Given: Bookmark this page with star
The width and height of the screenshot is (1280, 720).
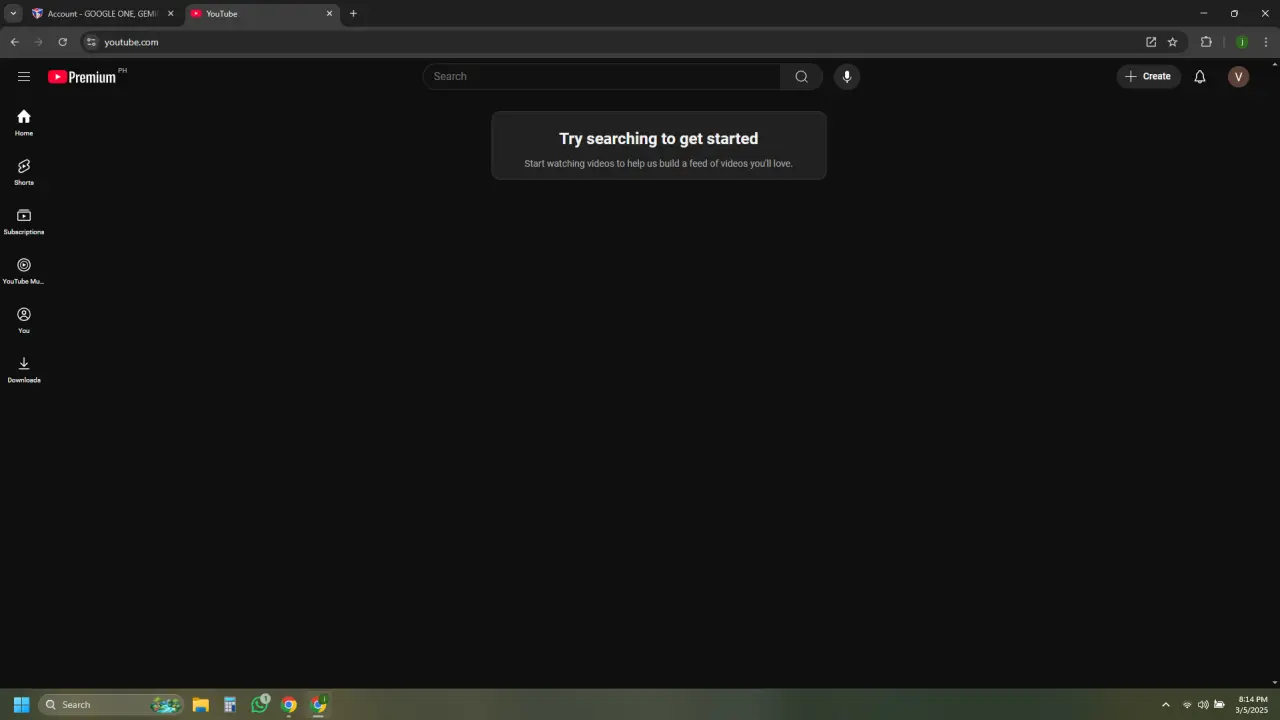Looking at the screenshot, I should point(1173,42).
